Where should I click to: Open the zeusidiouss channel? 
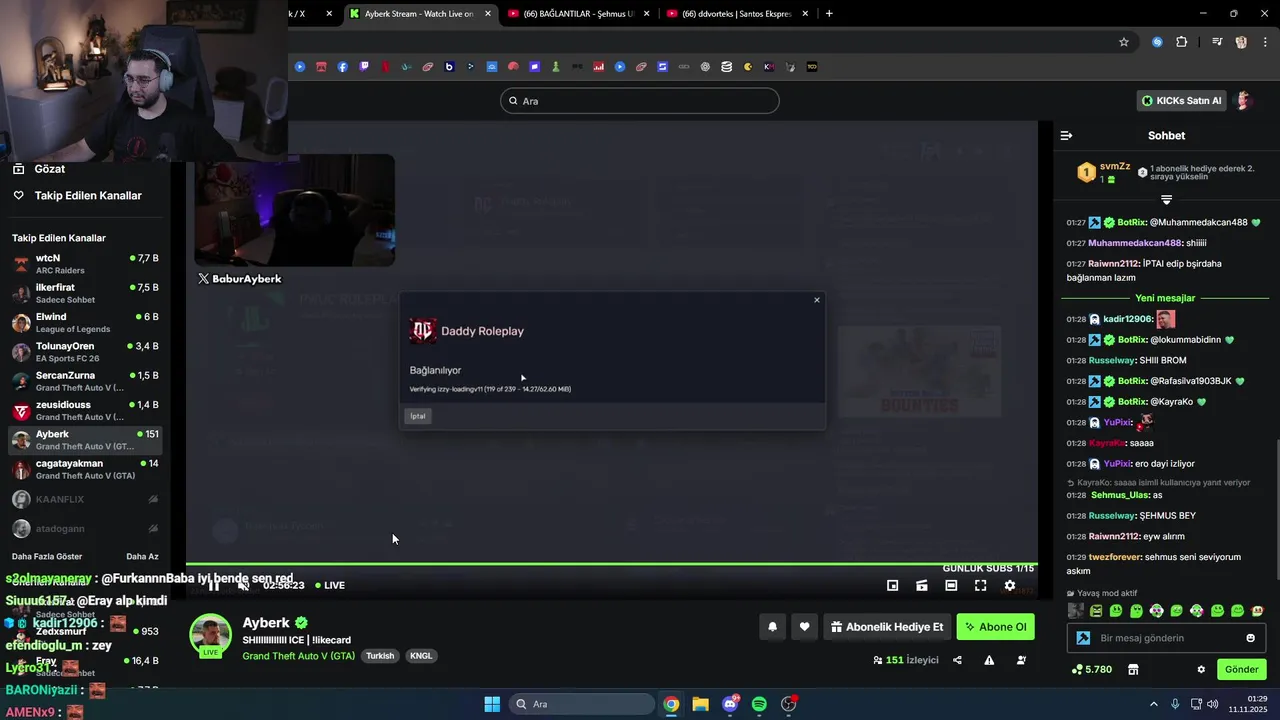(x=85, y=411)
